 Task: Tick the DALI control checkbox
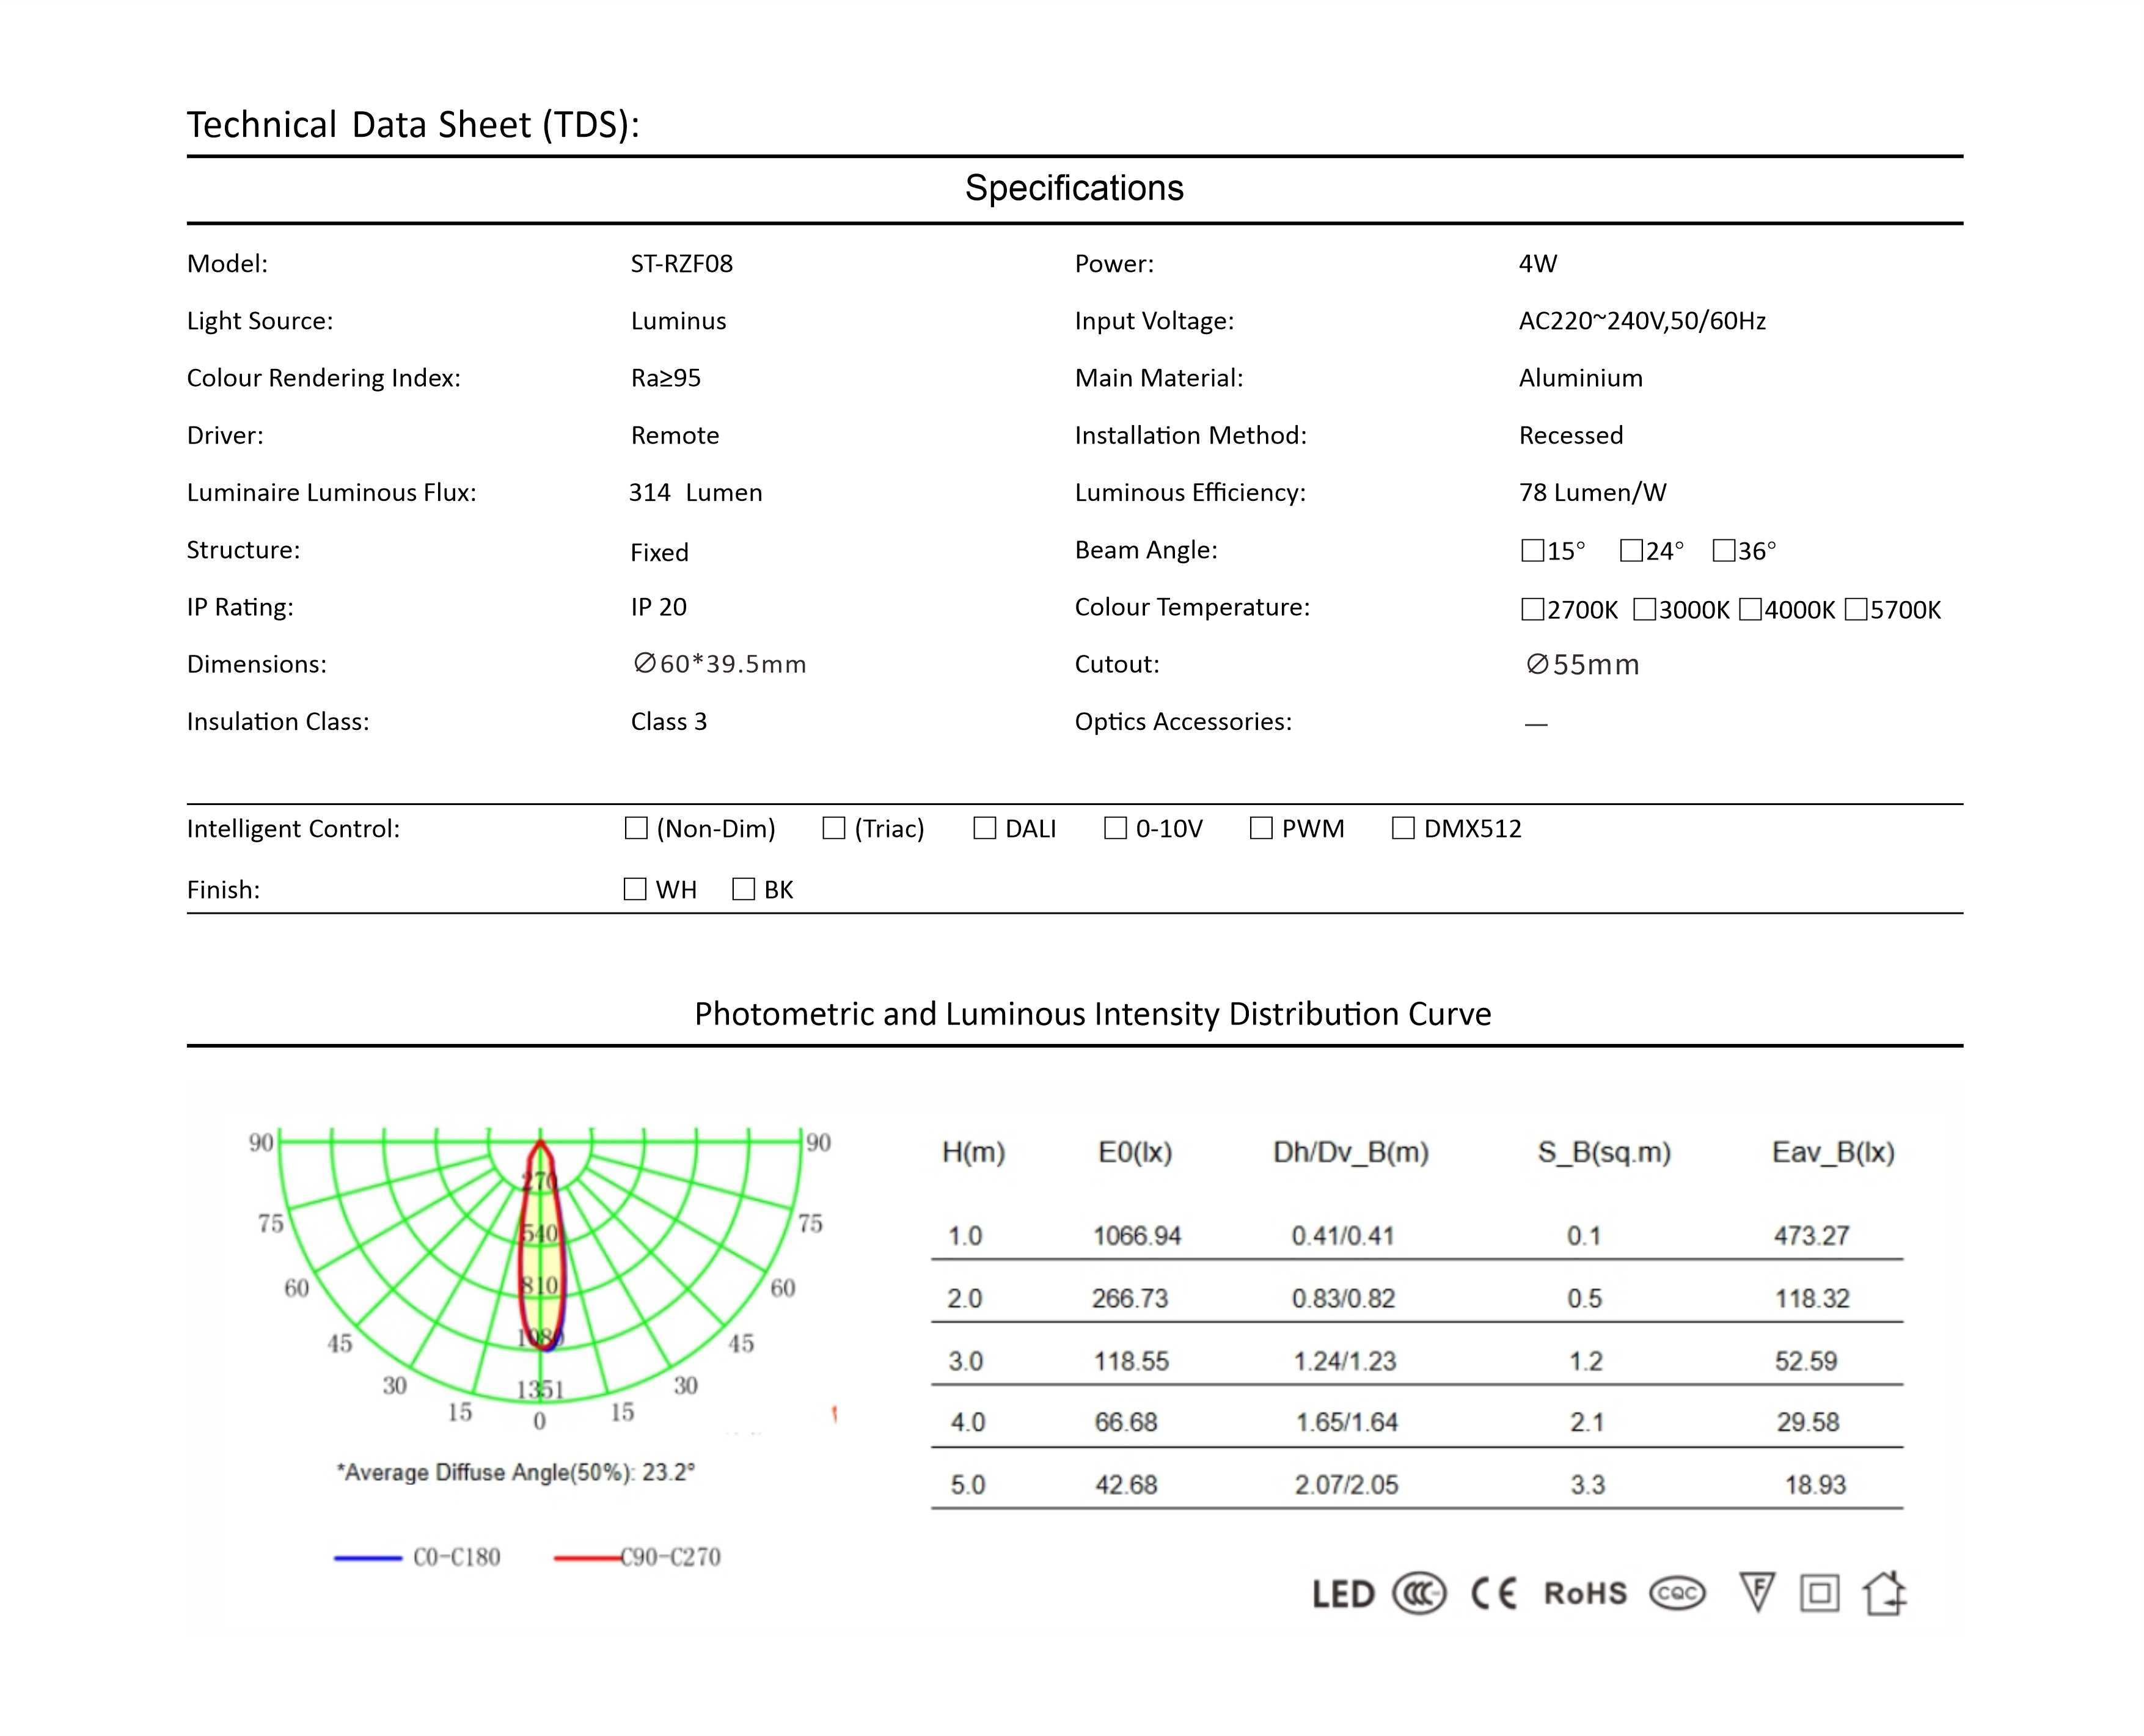[x=984, y=828]
